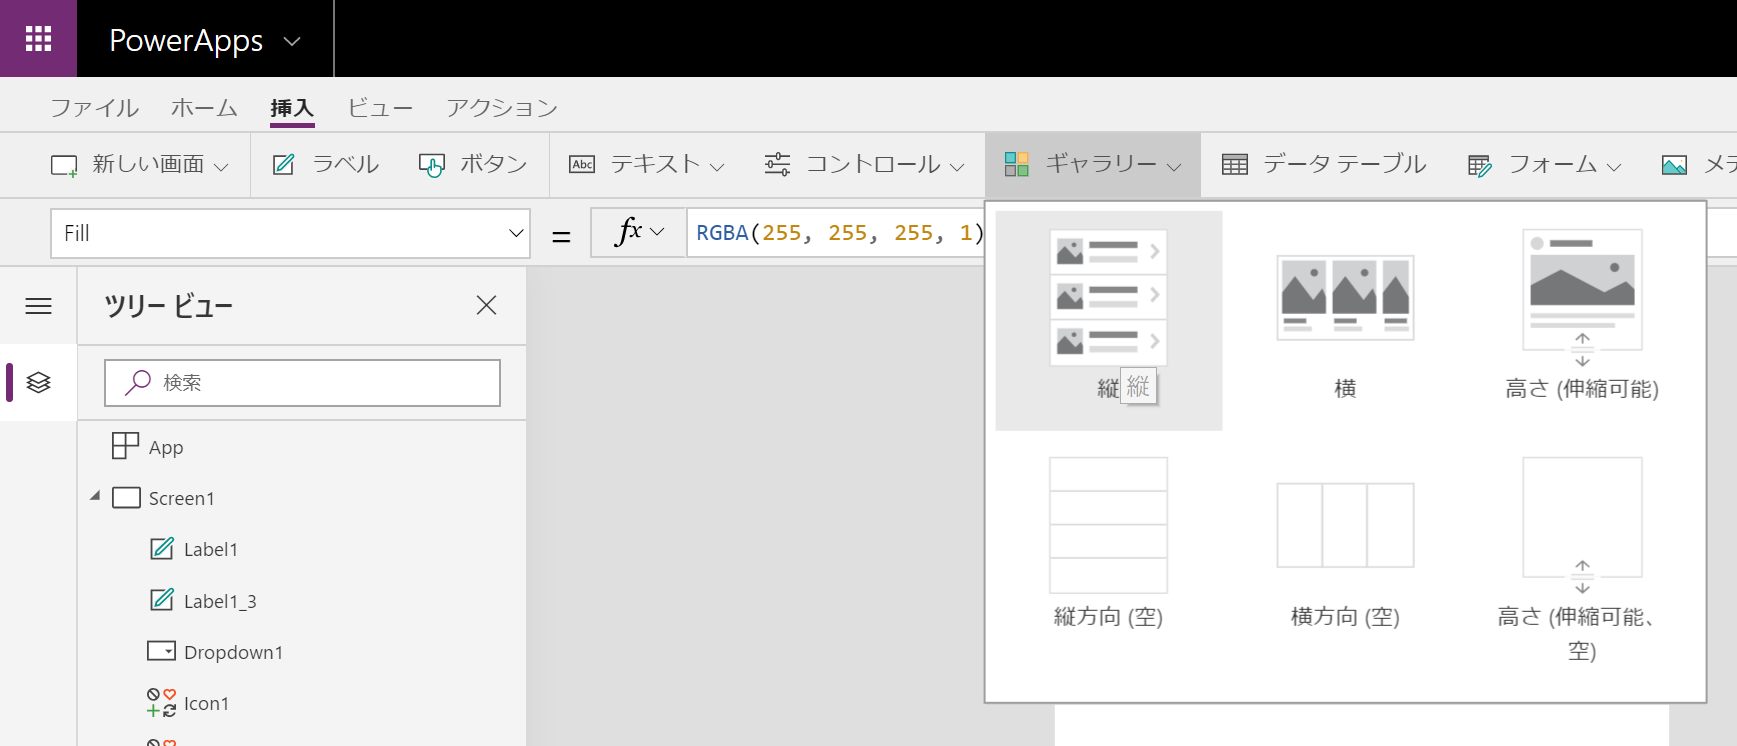Insert a ラベル control
The image size is (1737, 746).
coord(326,164)
